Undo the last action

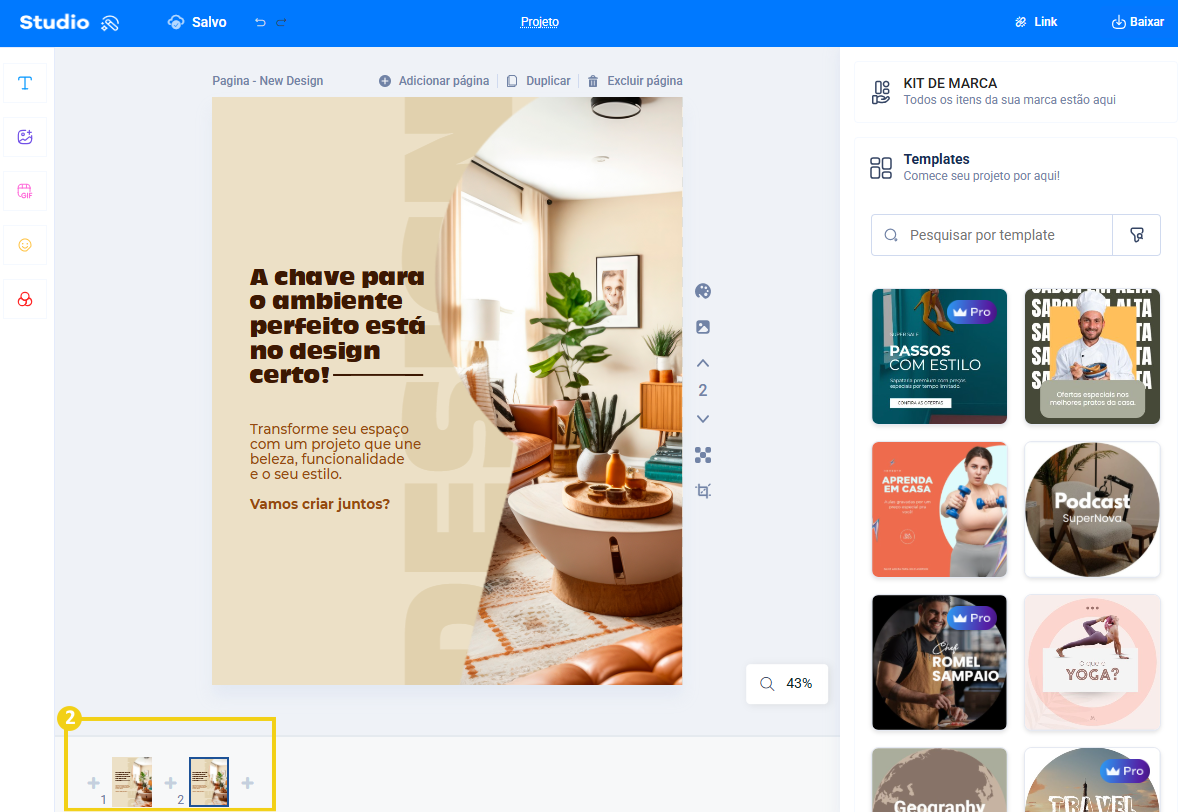pos(260,23)
